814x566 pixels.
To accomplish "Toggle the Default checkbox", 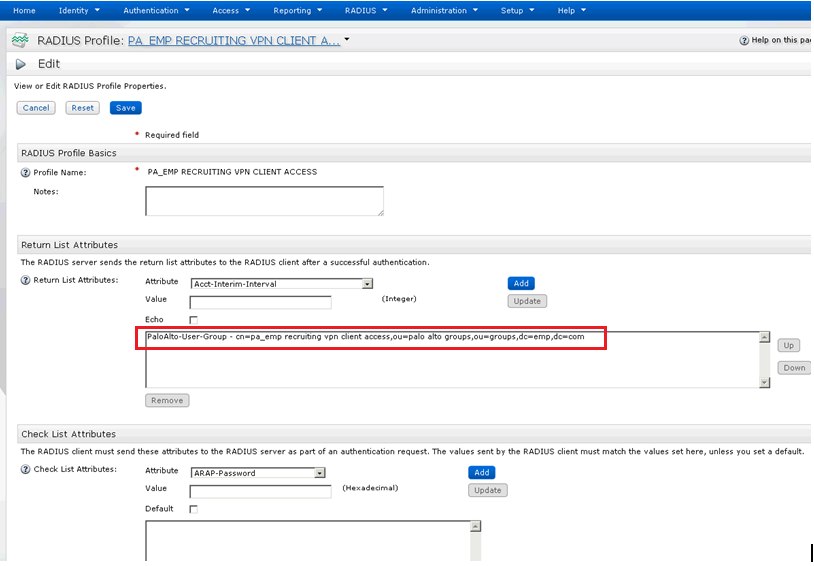I will 193,509.
